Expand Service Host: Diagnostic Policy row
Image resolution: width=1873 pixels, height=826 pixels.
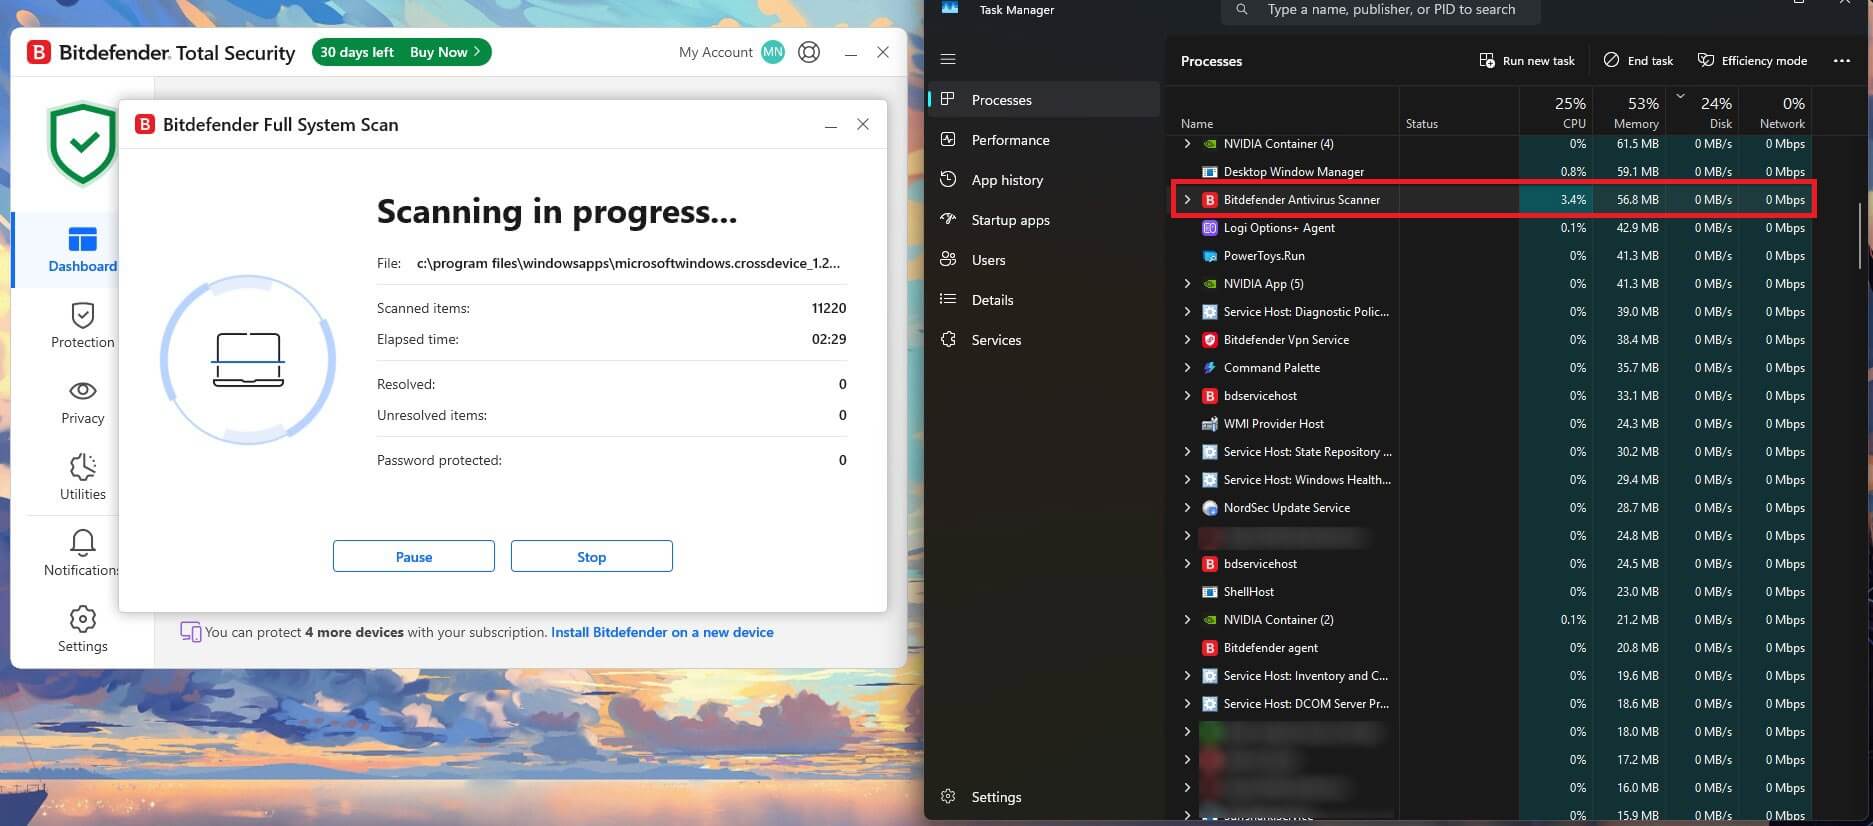1187,312
